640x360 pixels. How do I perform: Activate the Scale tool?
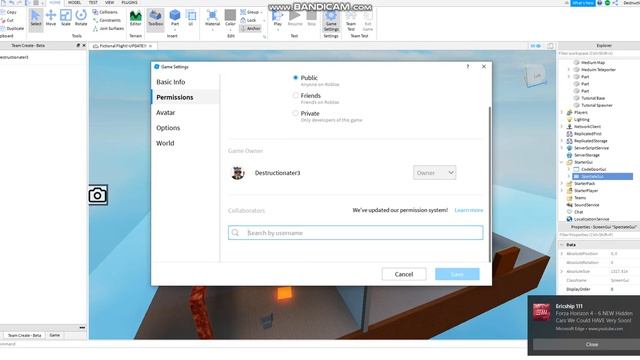pos(66,18)
